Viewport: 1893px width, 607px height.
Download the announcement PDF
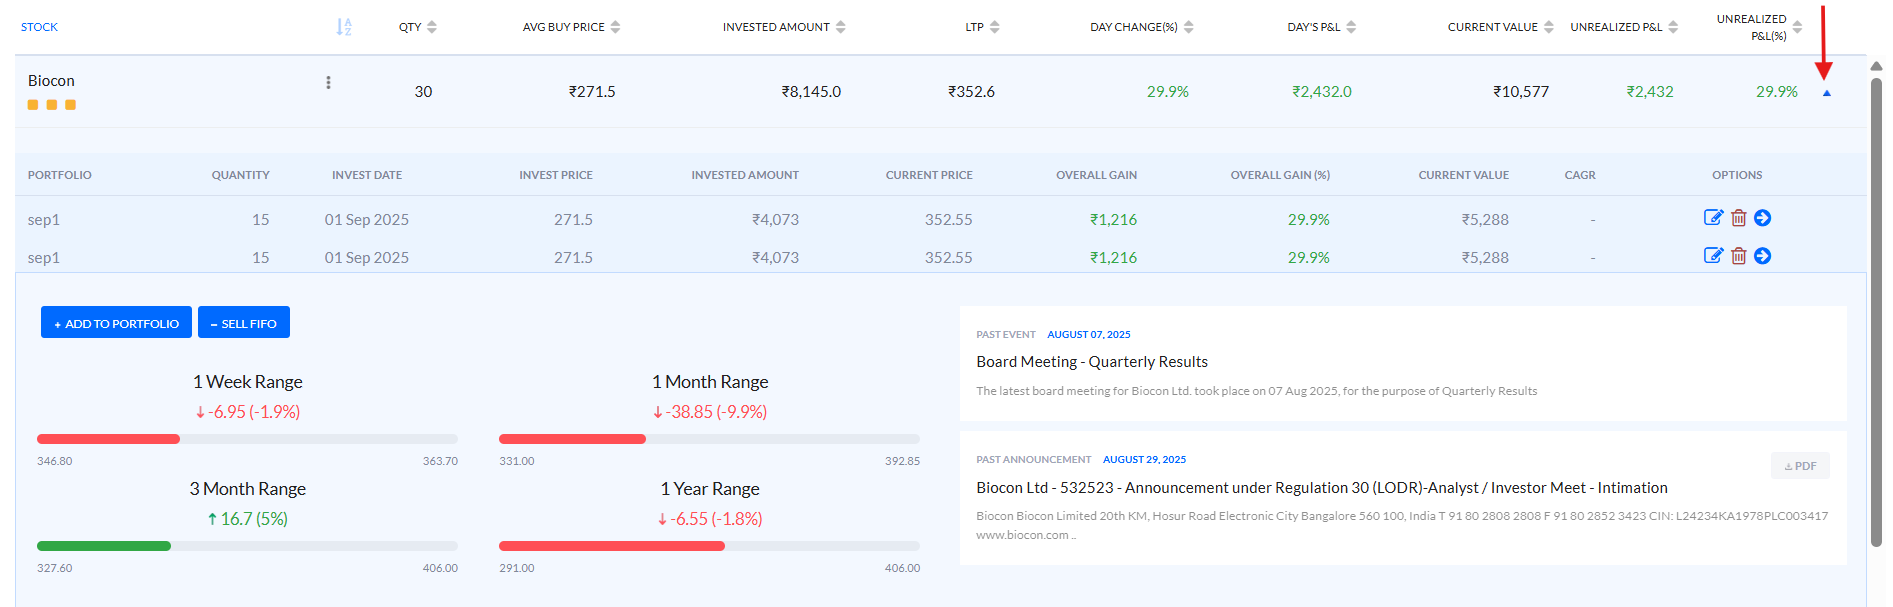point(1800,466)
